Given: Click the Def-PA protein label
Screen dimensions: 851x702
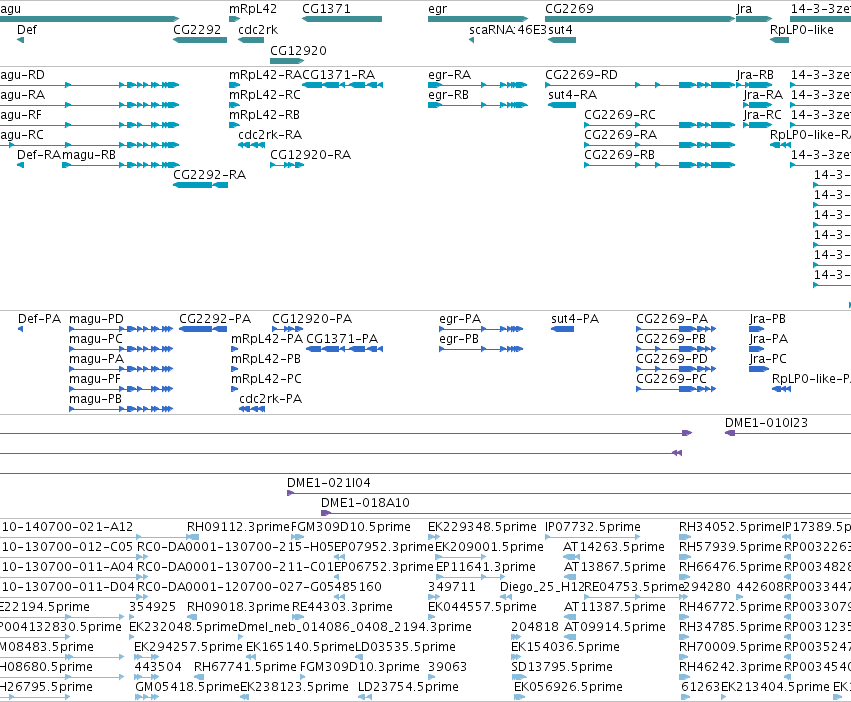Looking at the screenshot, I should pyautogui.click(x=40, y=319).
